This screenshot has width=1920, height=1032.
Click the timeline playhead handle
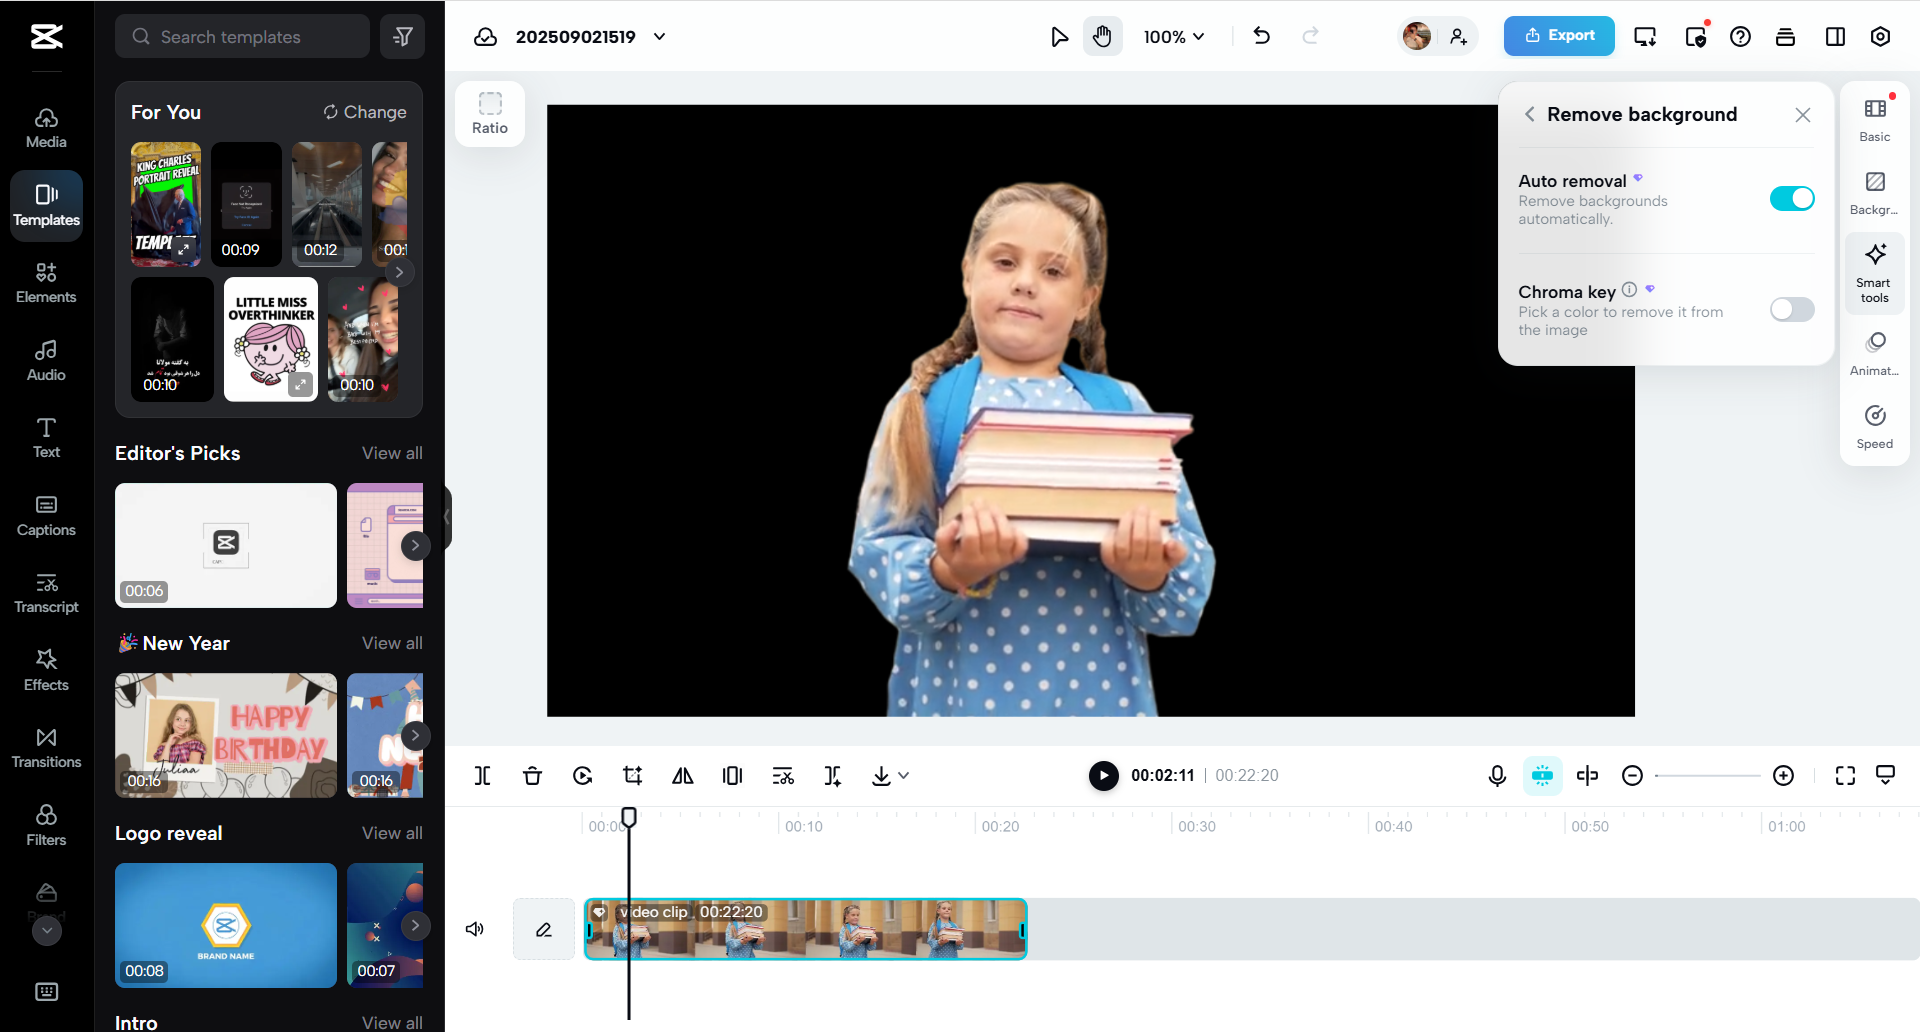click(x=629, y=817)
